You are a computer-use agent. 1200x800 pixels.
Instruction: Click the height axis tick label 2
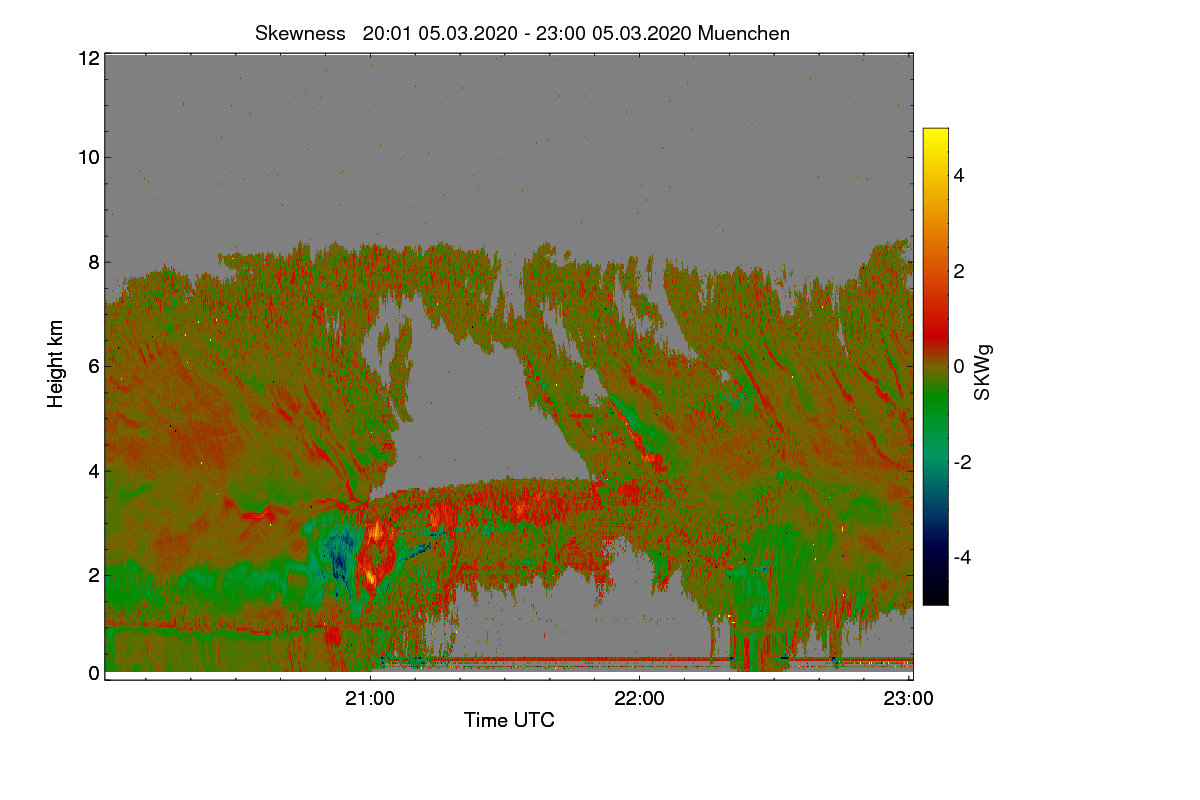pos(94,574)
